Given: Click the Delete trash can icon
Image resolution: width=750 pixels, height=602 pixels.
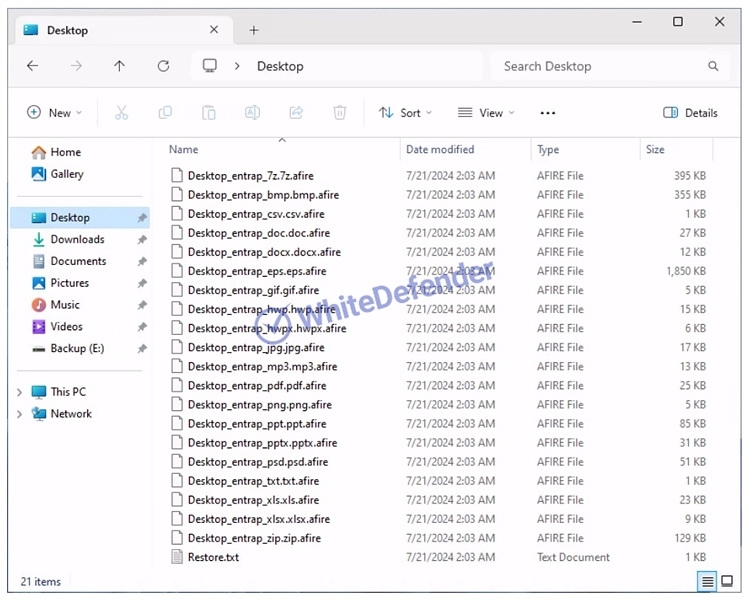Looking at the screenshot, I should [340, 113].
